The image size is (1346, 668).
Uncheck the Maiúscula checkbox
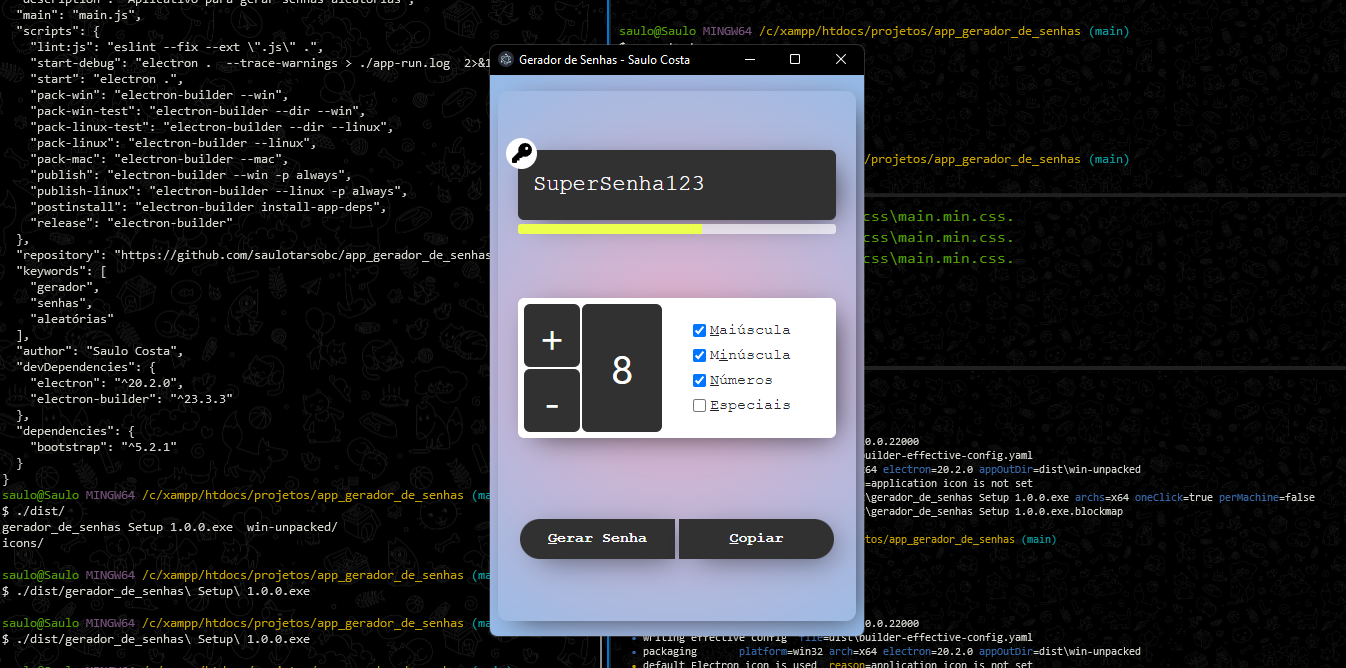700,331
